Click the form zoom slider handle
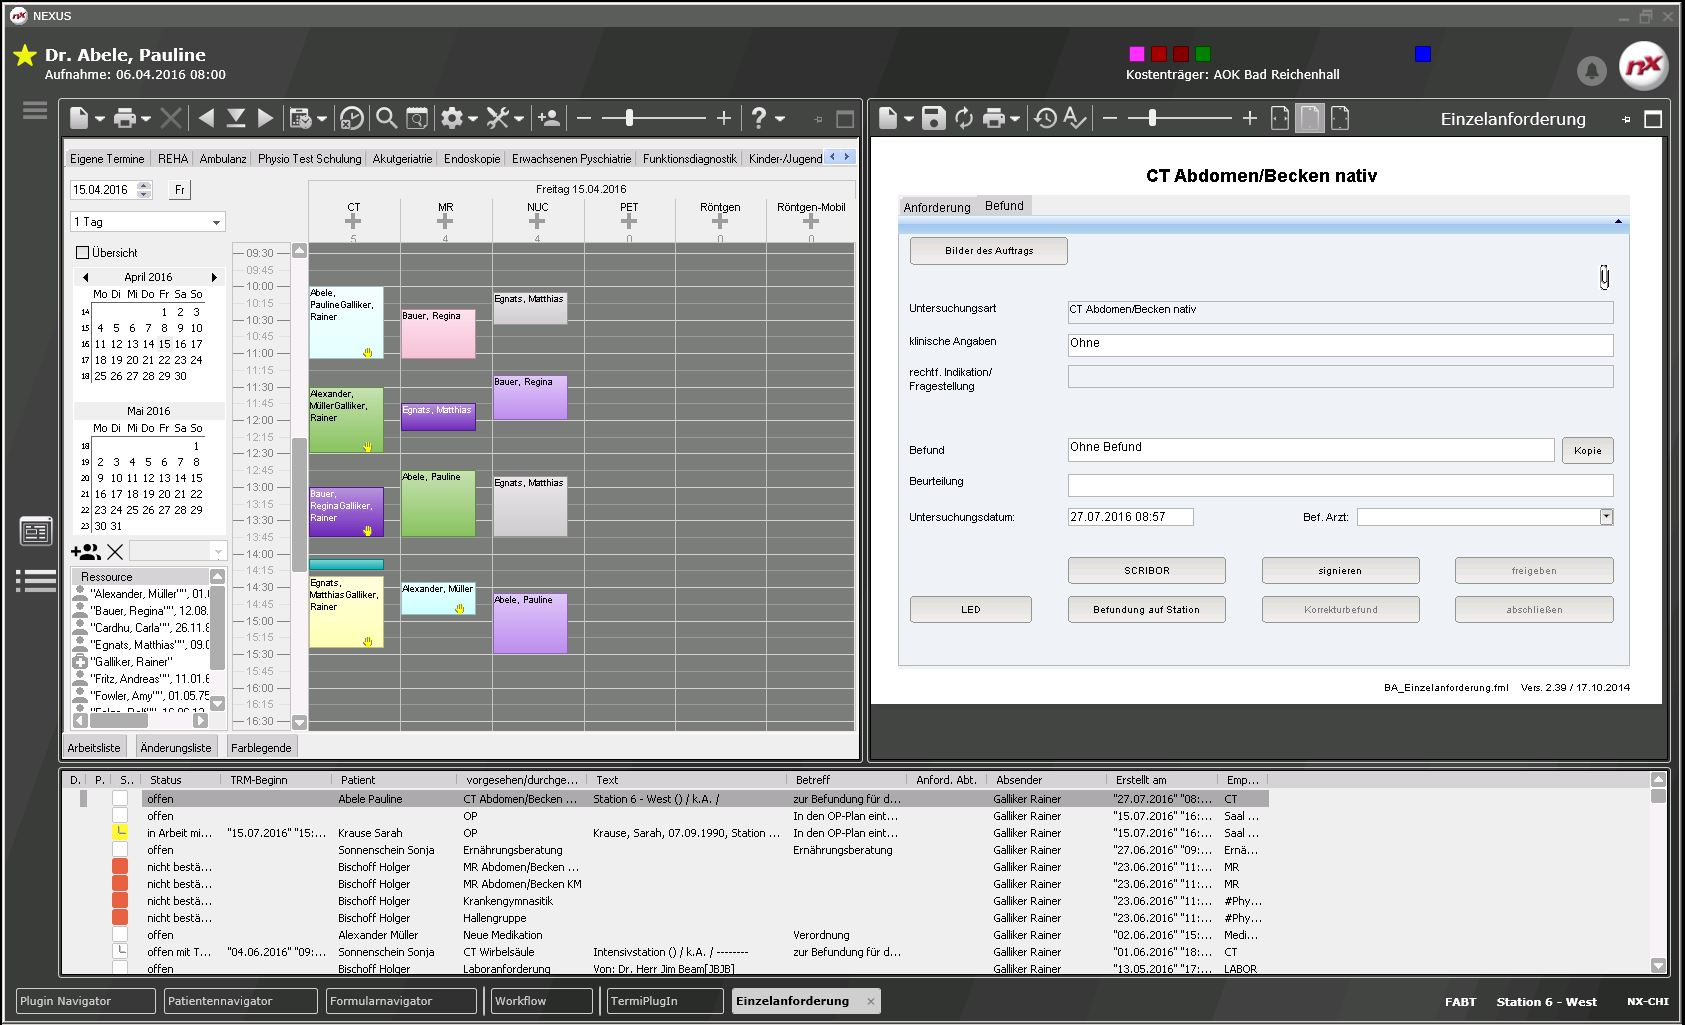 click(1152, 118)
